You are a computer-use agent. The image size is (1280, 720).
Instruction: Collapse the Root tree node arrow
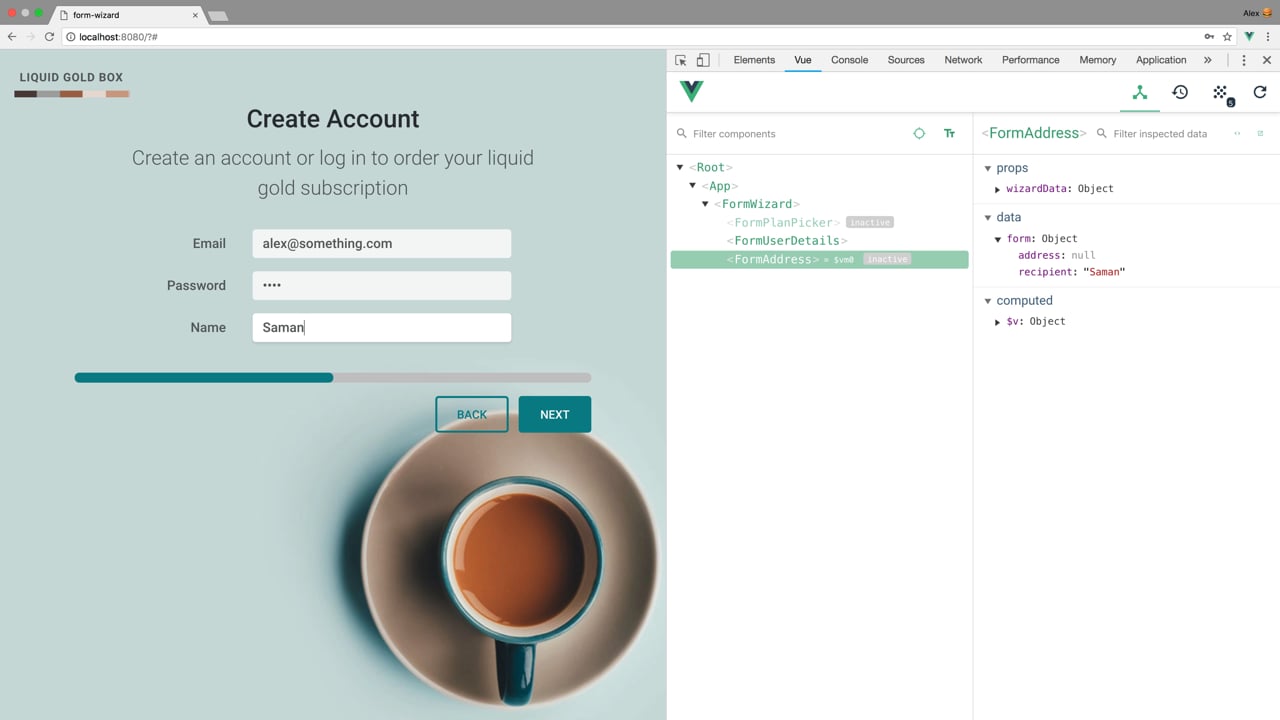[x=680, y=167]
